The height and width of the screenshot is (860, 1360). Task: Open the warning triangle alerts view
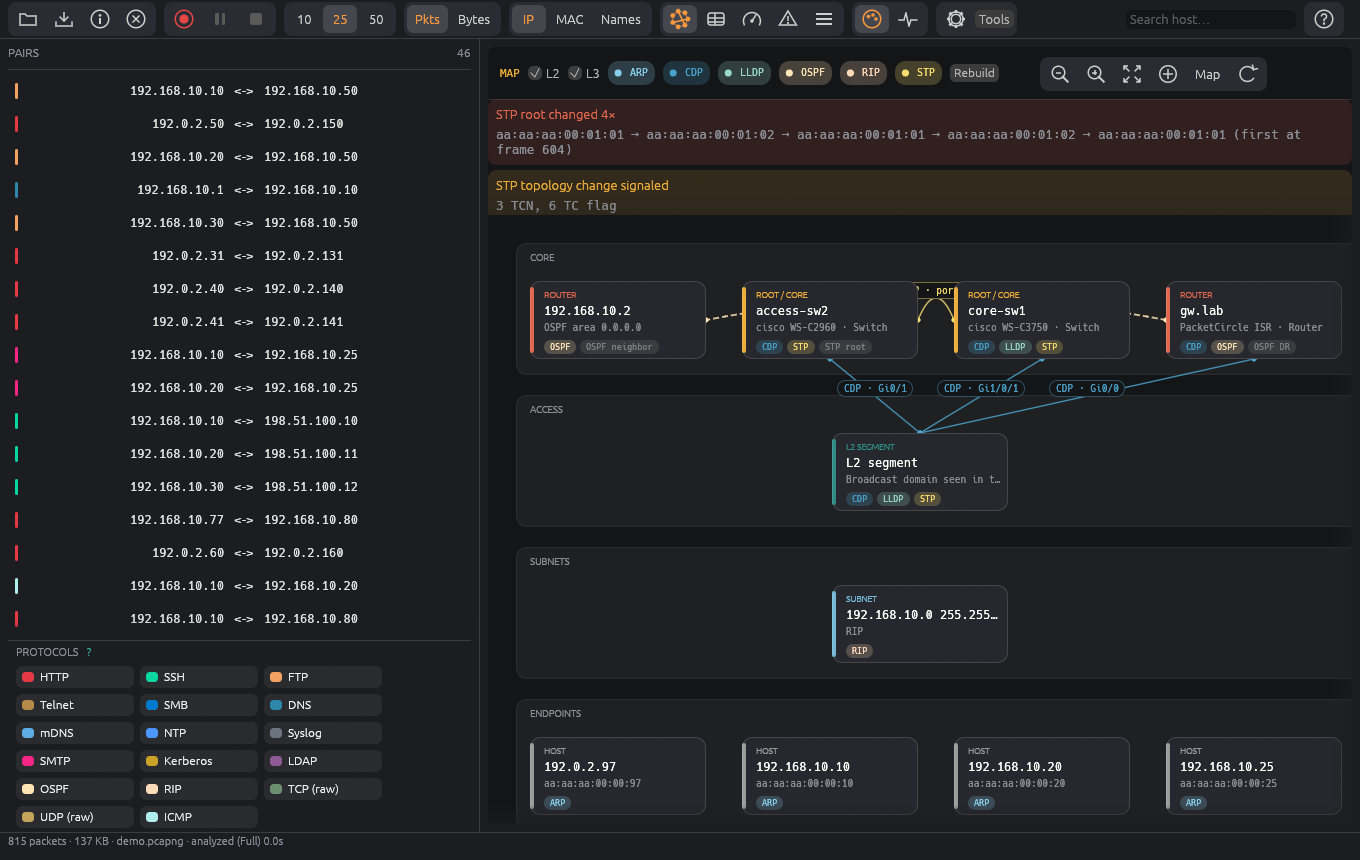point(788,19)
